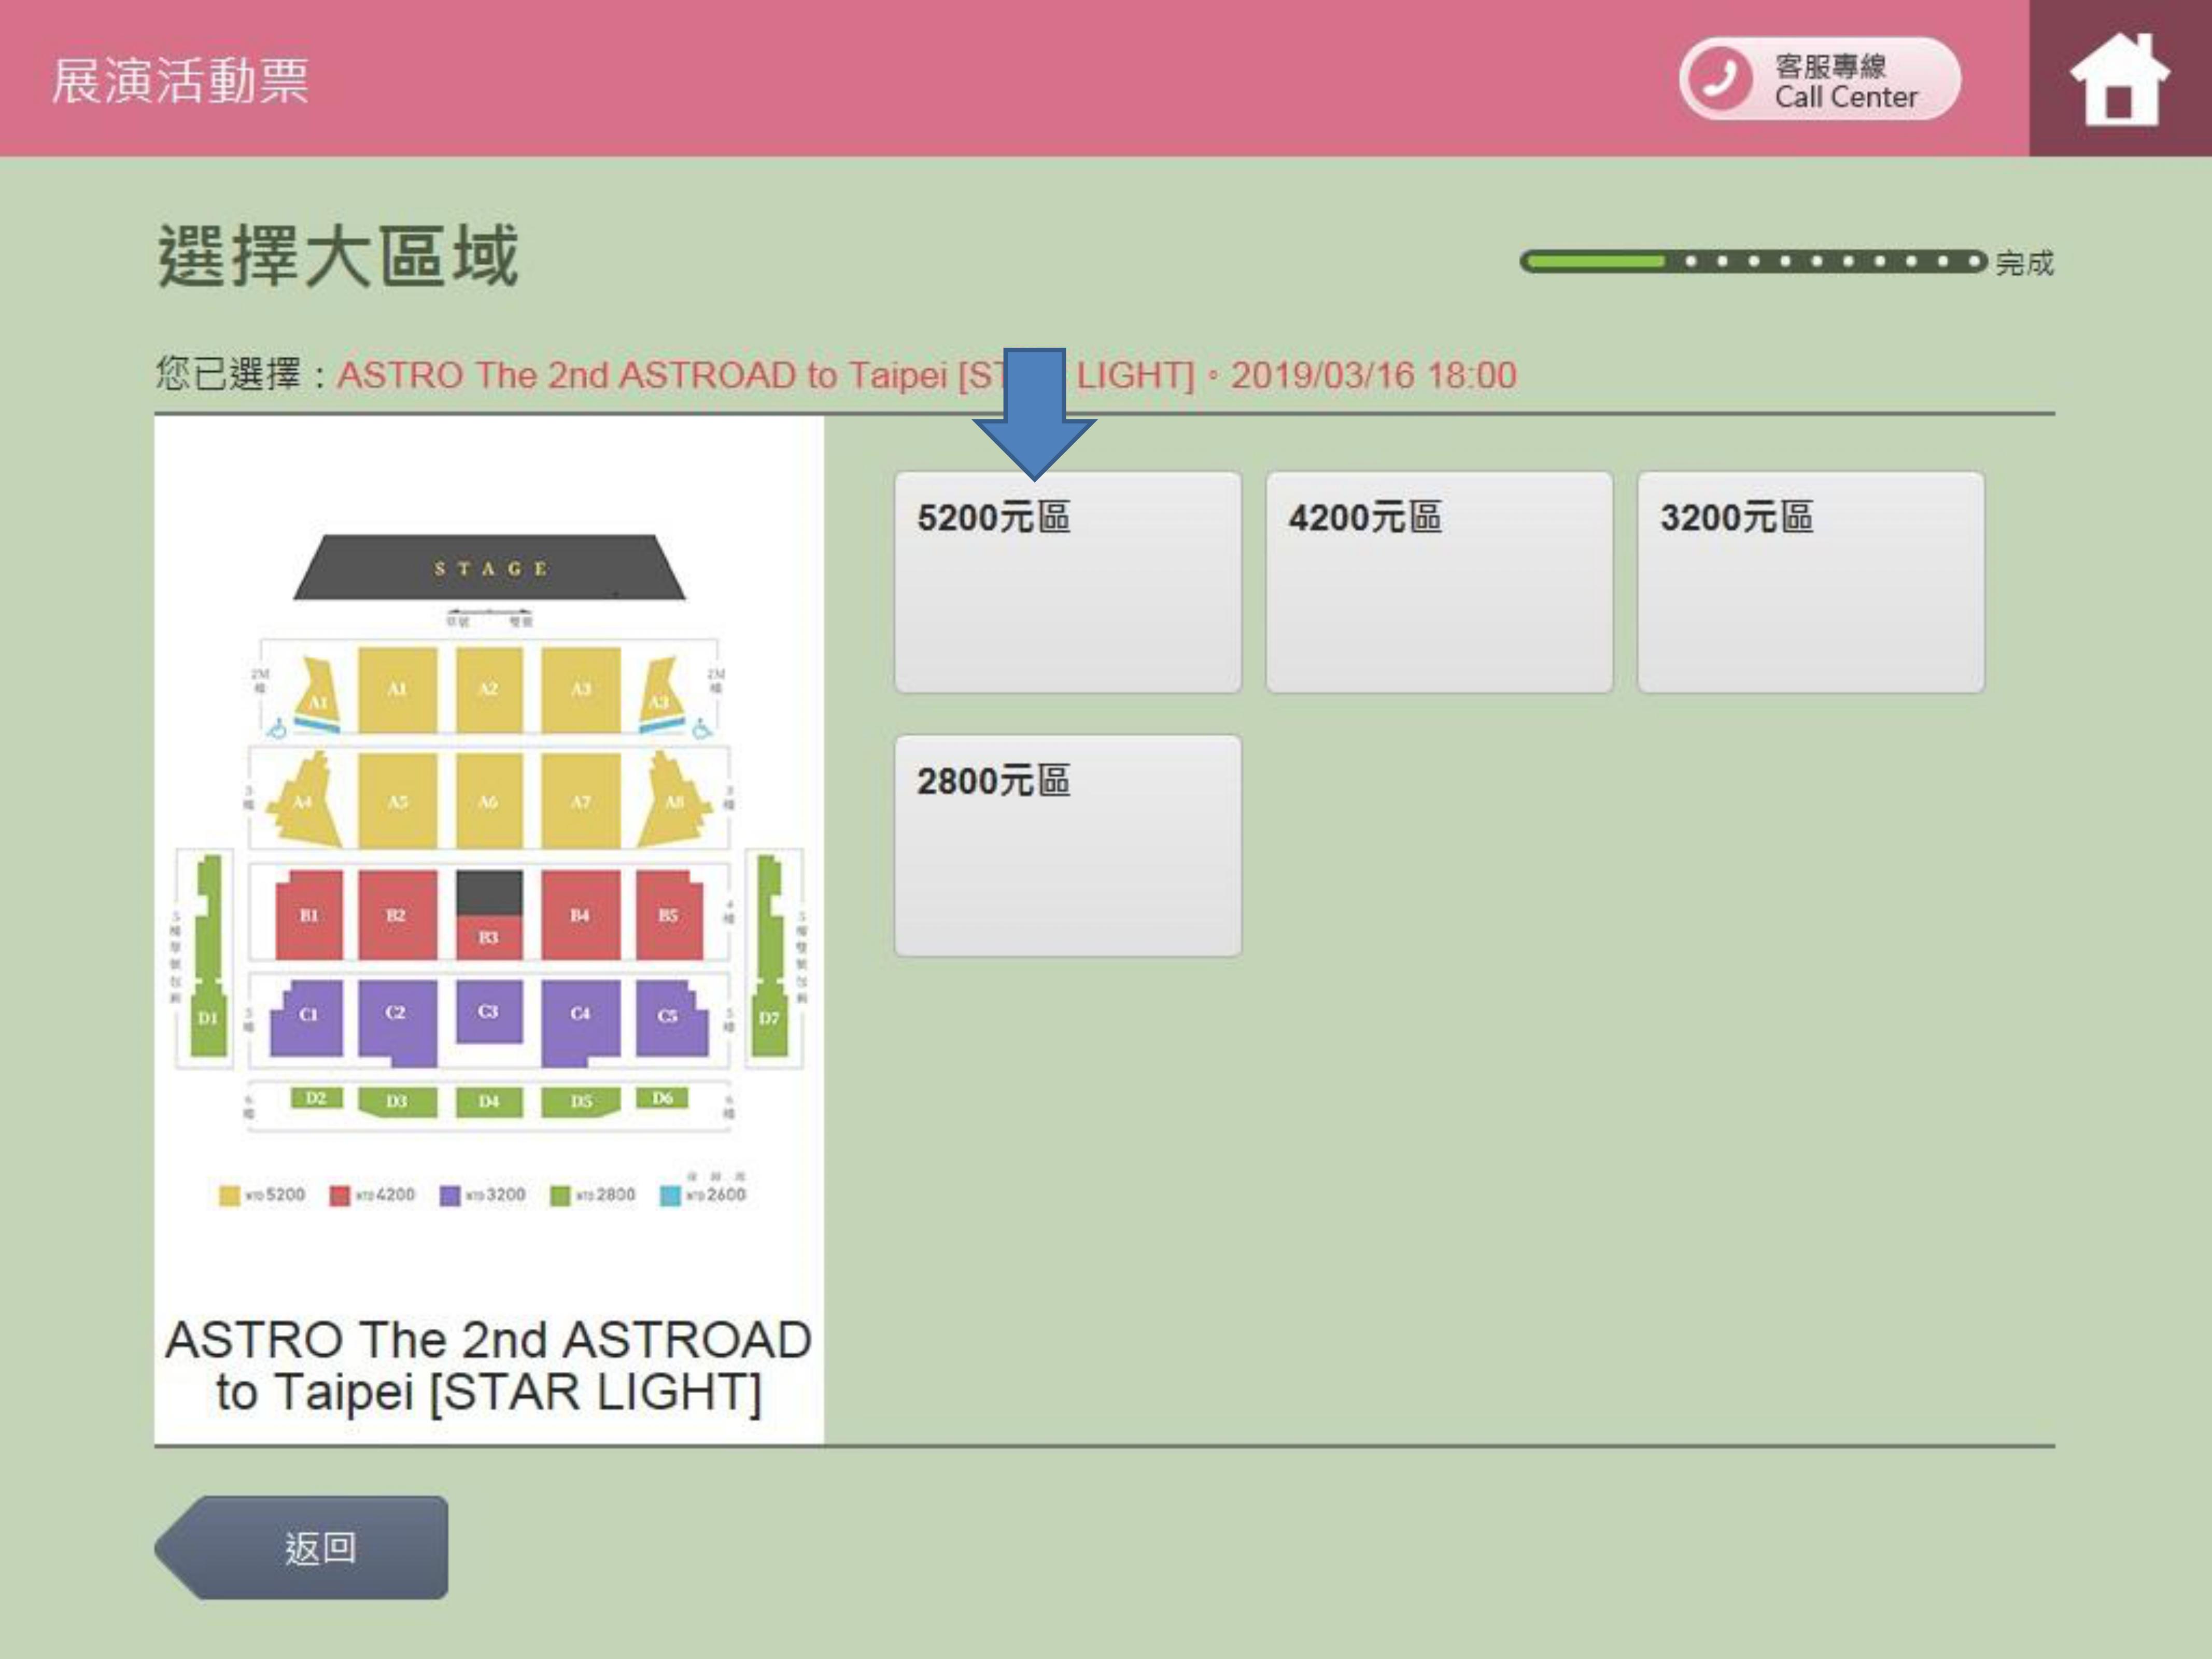Choose the 3200元區 price zone
This screenshot has width=2212, height=1659.
coord(1810,582)
